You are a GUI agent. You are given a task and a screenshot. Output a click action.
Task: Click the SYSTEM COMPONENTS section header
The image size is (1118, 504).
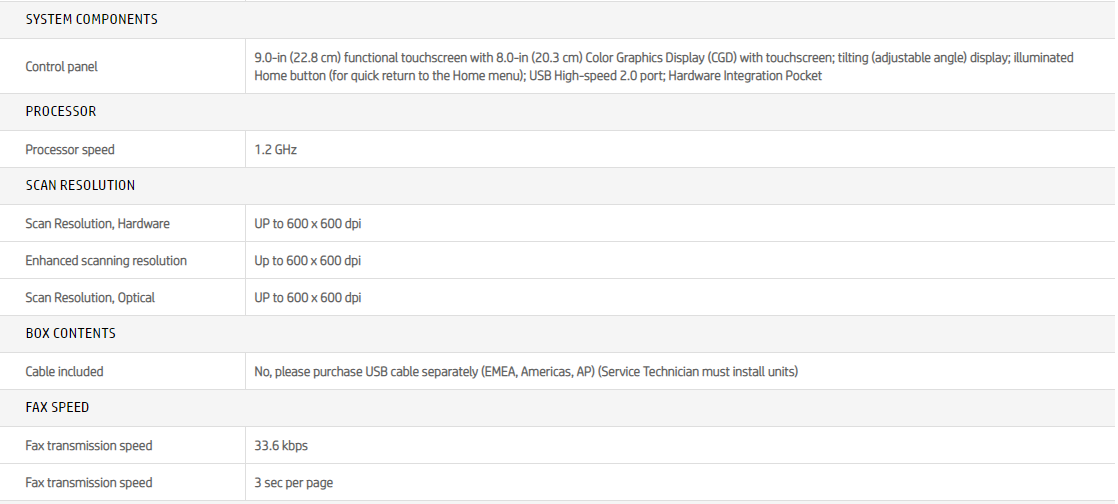click(x=91, y=19)
